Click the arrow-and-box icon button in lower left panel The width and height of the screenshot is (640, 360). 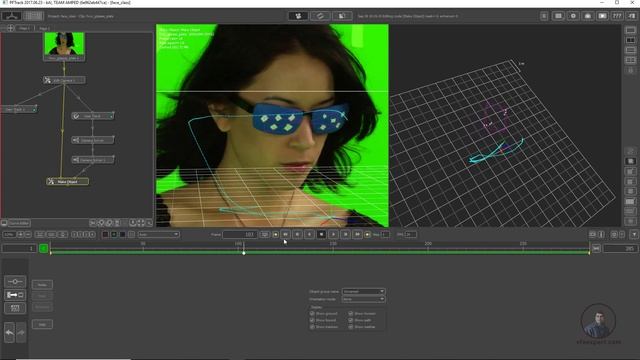coord(15,295)
